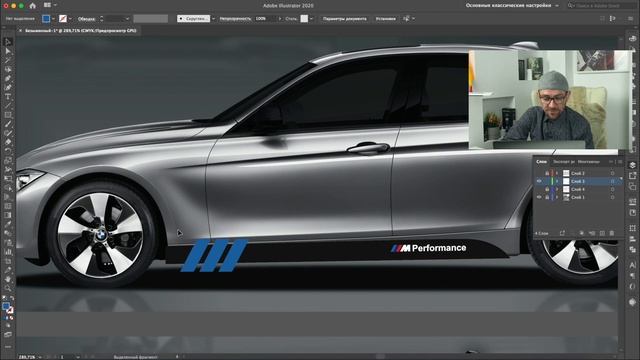Open the screen mode switcher
This screenshot has width=640, height=360.
point(8,334)
